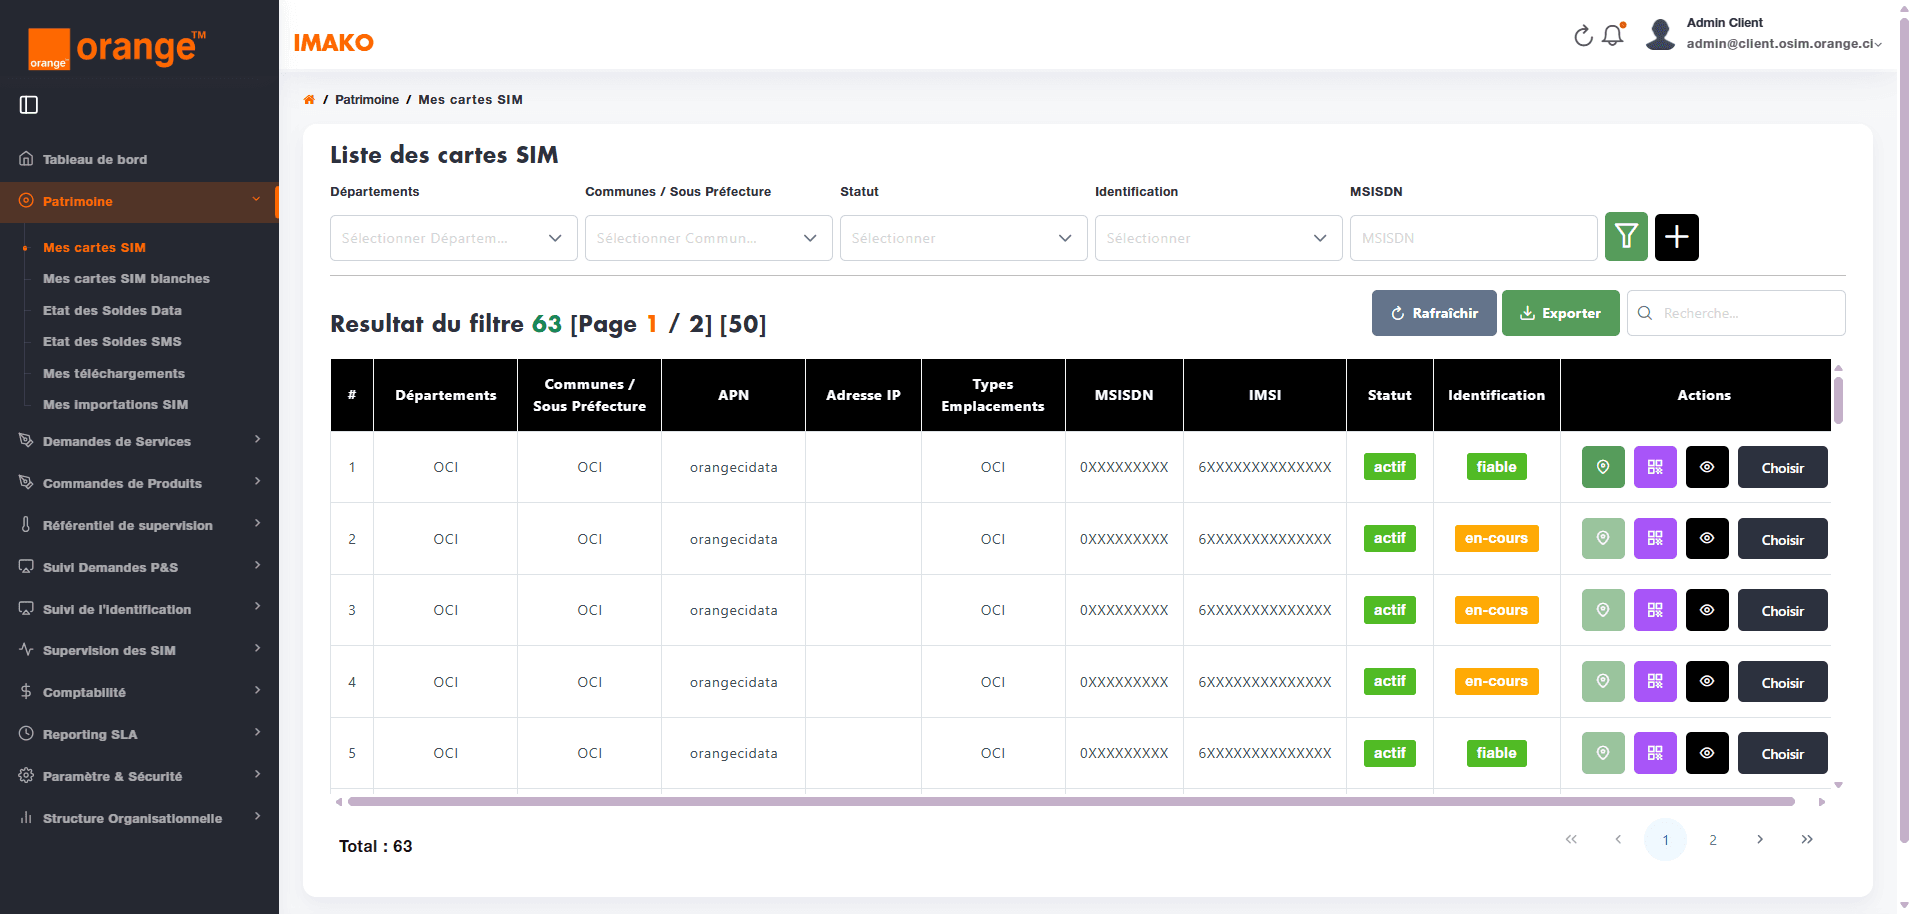Show QR code for SIM row 4
The image size is (1912, 914).
pos(1655,682)
